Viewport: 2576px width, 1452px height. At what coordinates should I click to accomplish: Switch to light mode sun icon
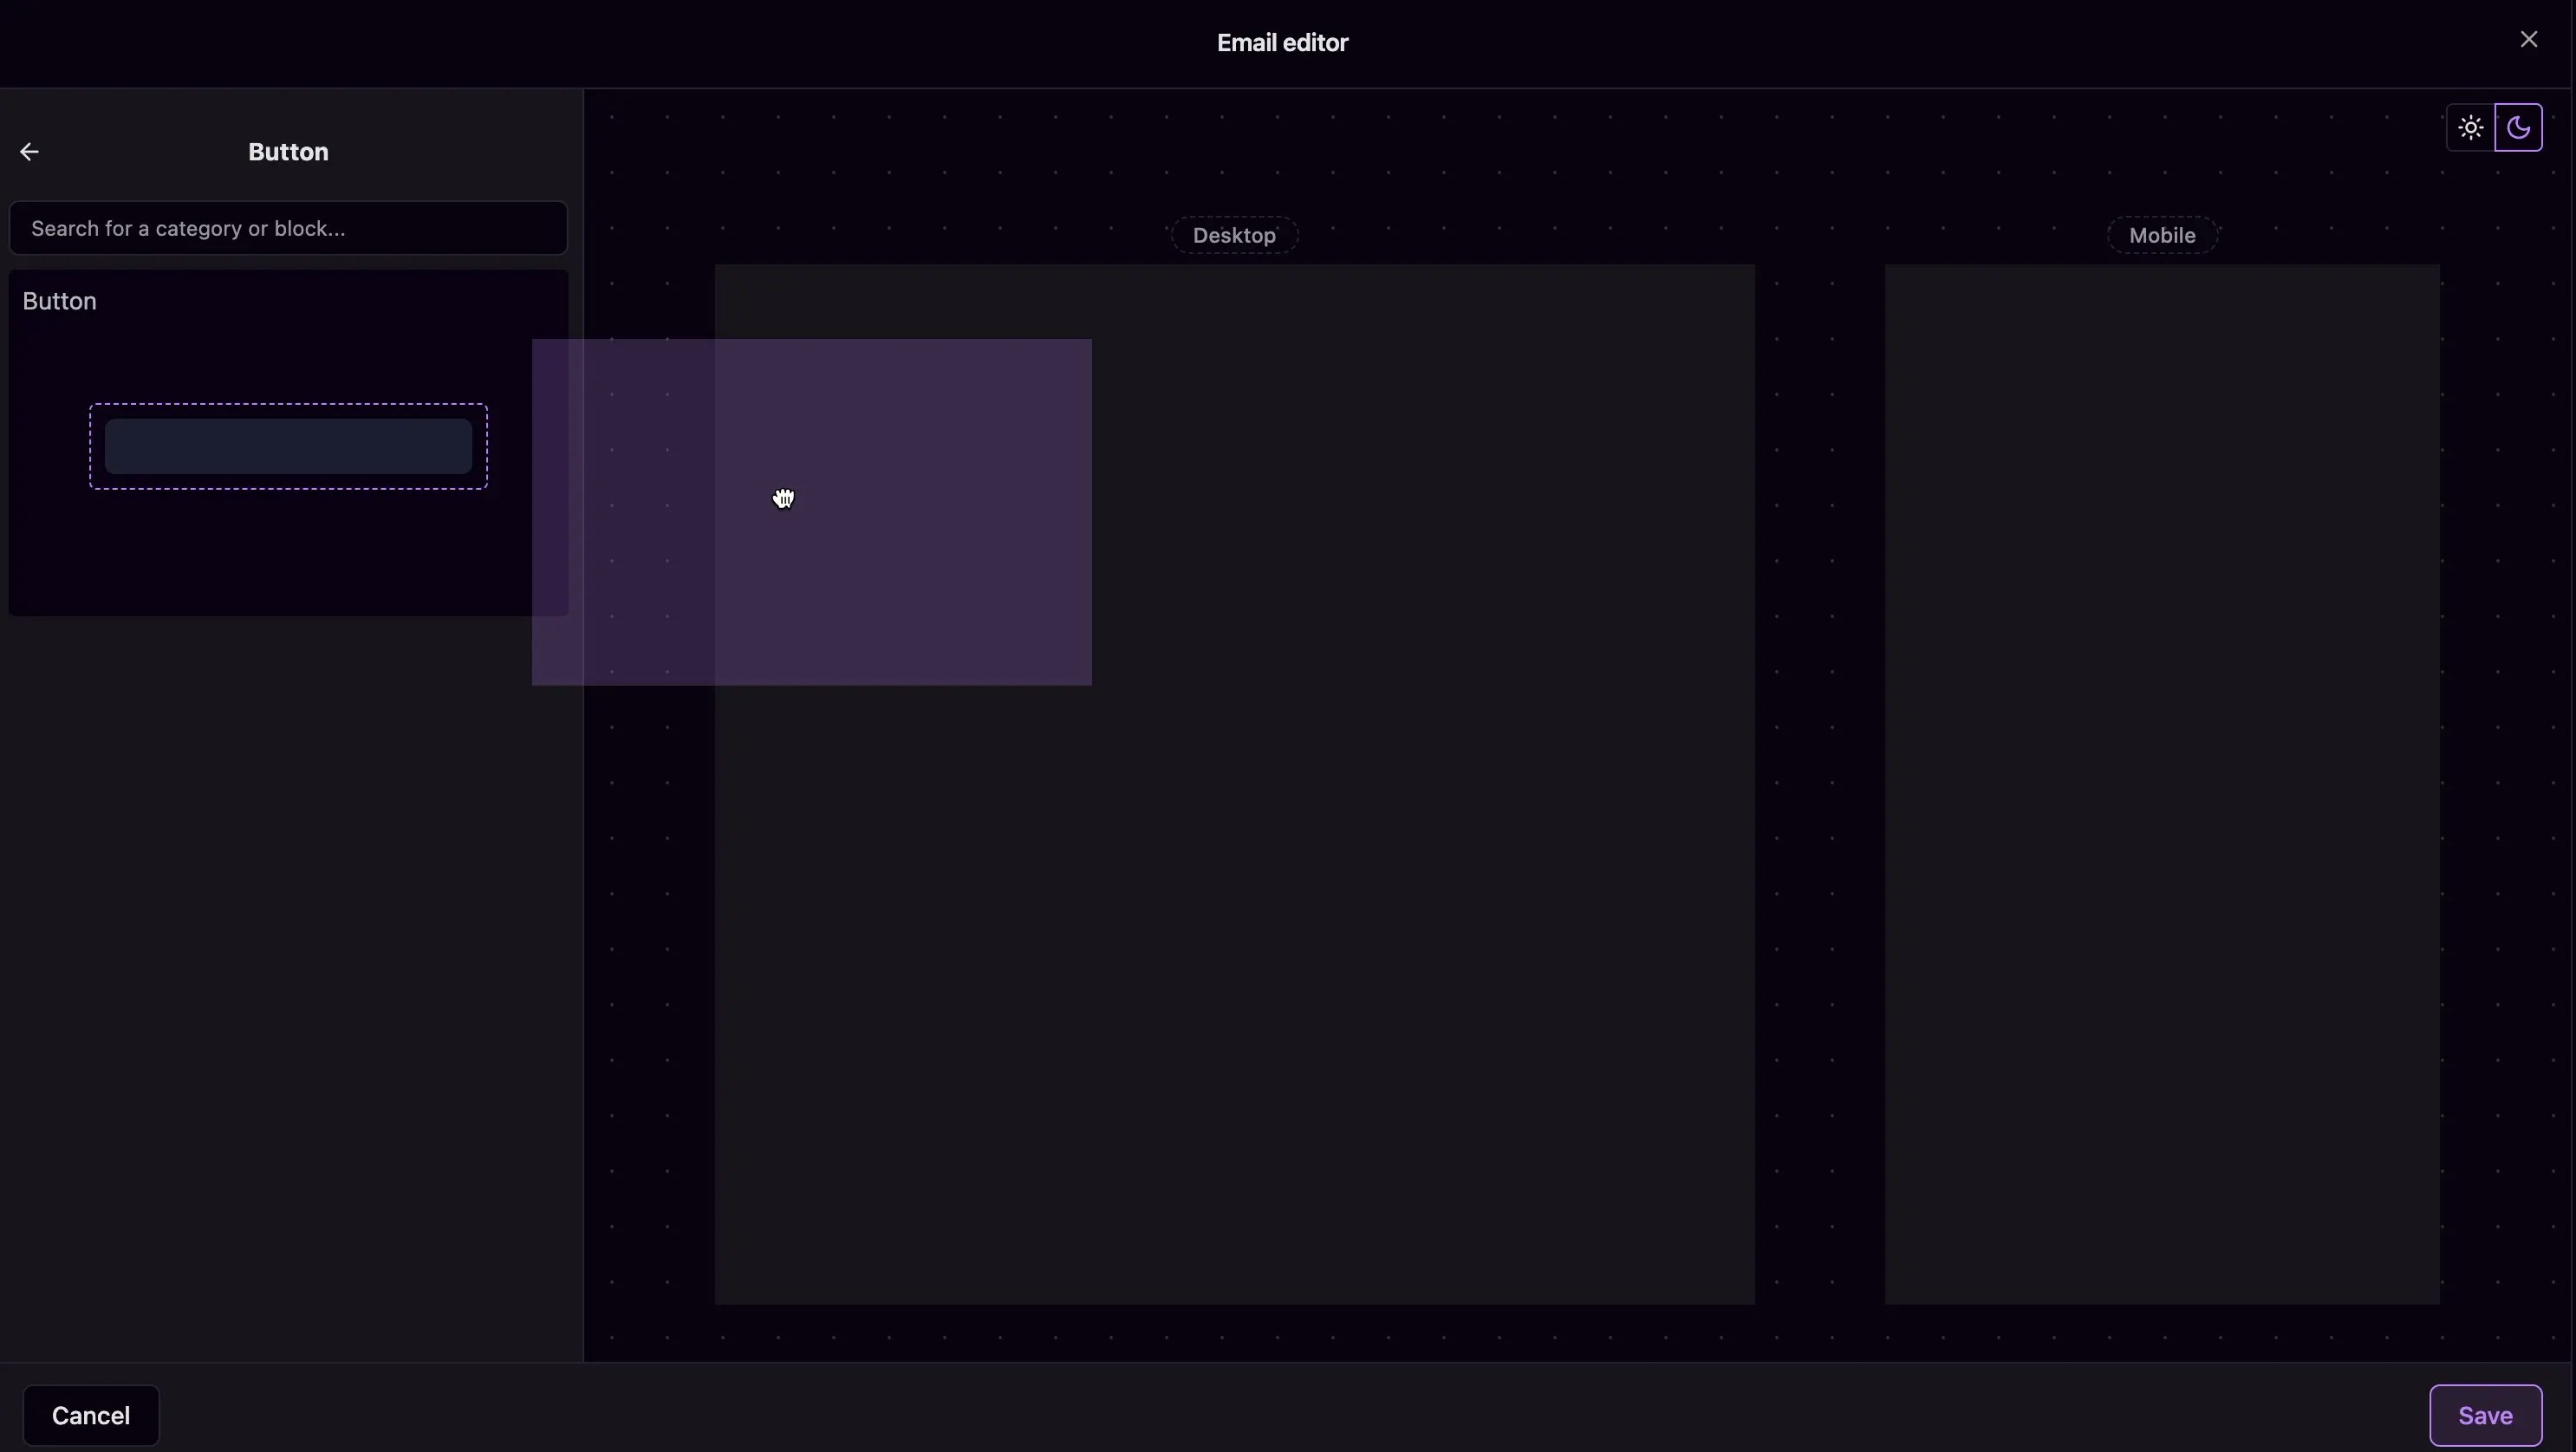[2470, 128]
